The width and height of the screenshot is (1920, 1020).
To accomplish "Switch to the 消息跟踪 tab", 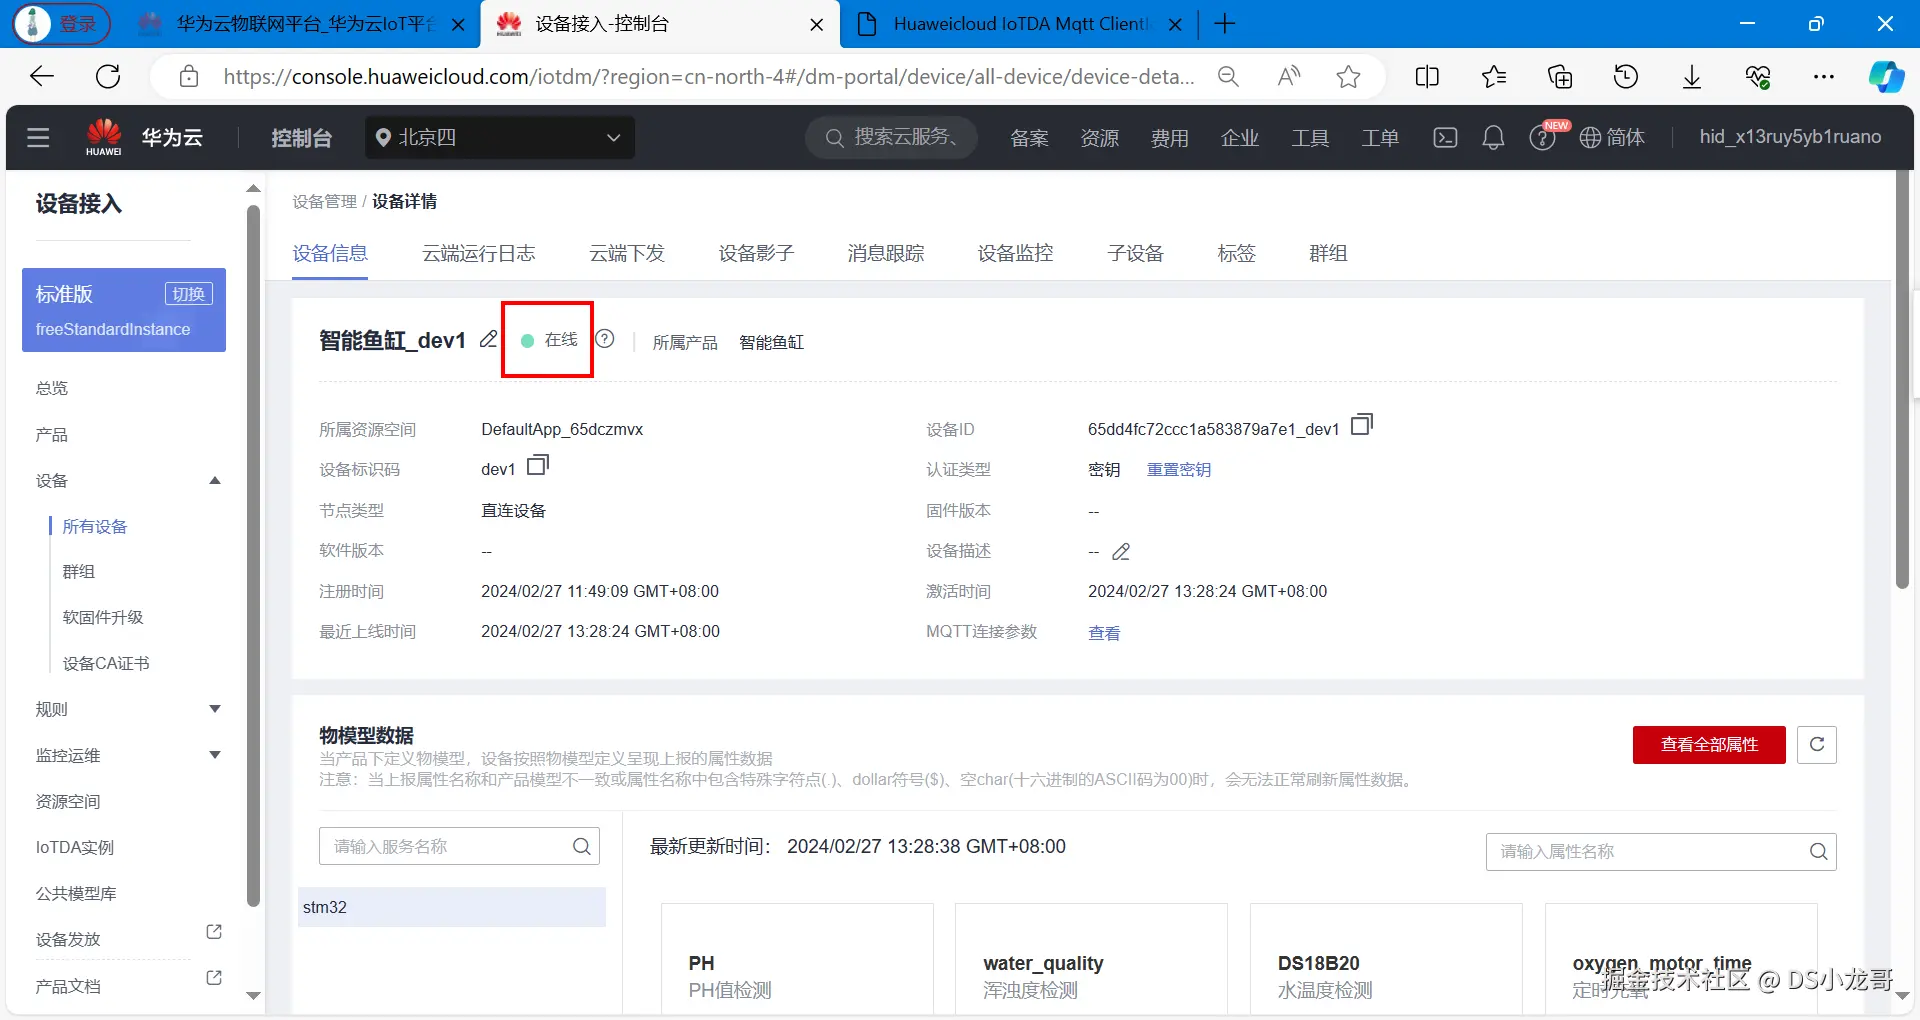I will coord(886,254).
